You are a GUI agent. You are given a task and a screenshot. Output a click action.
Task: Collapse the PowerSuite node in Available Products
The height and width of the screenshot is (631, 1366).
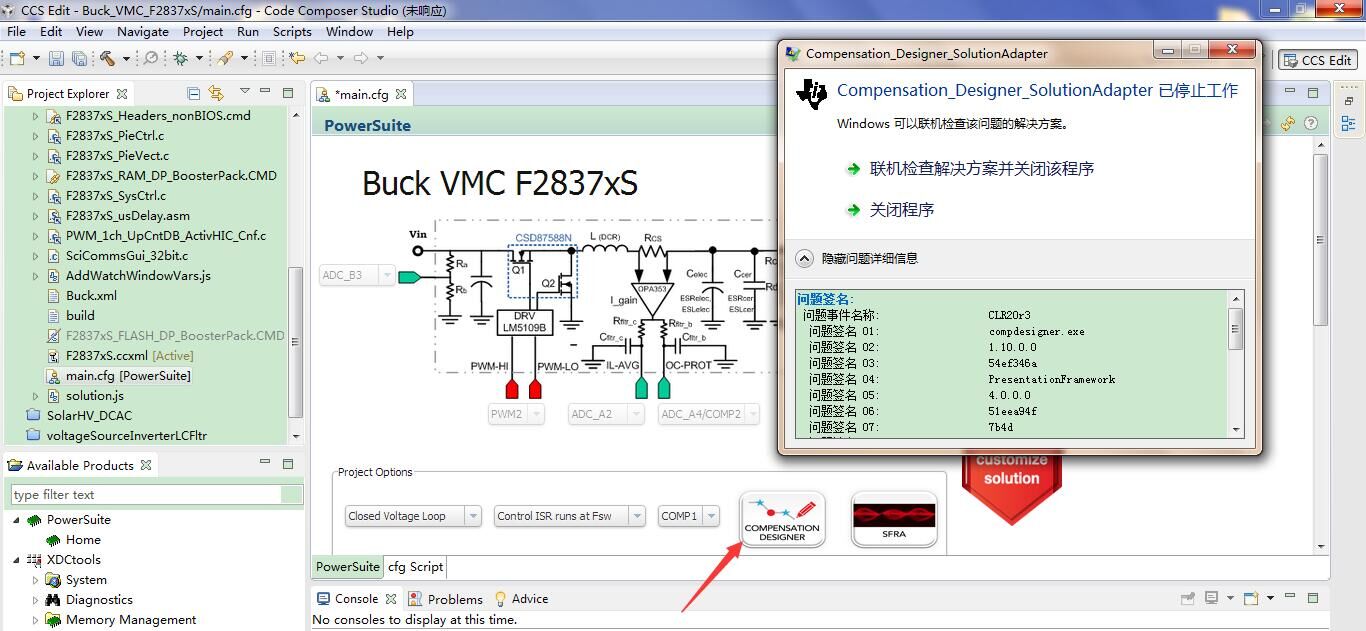[x=16, y=520]
